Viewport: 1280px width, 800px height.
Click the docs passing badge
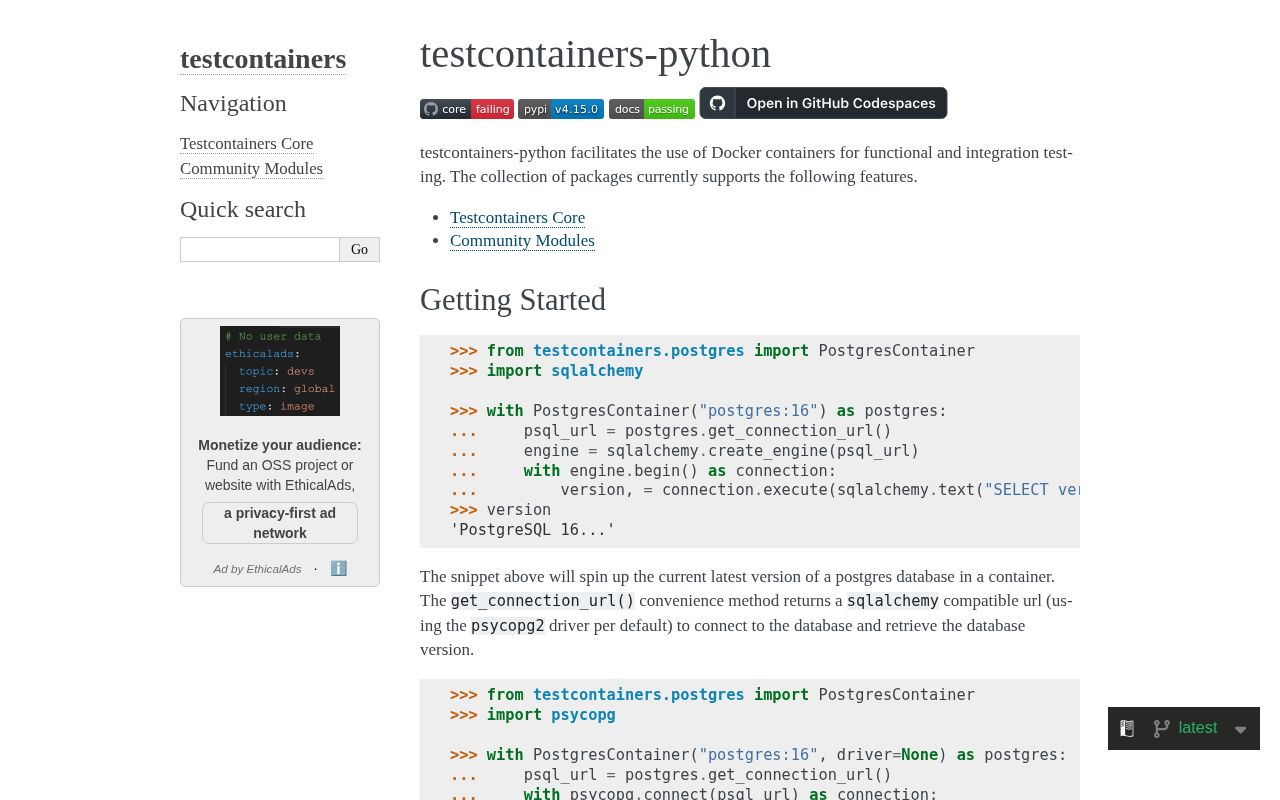click(x=652, y=109)
